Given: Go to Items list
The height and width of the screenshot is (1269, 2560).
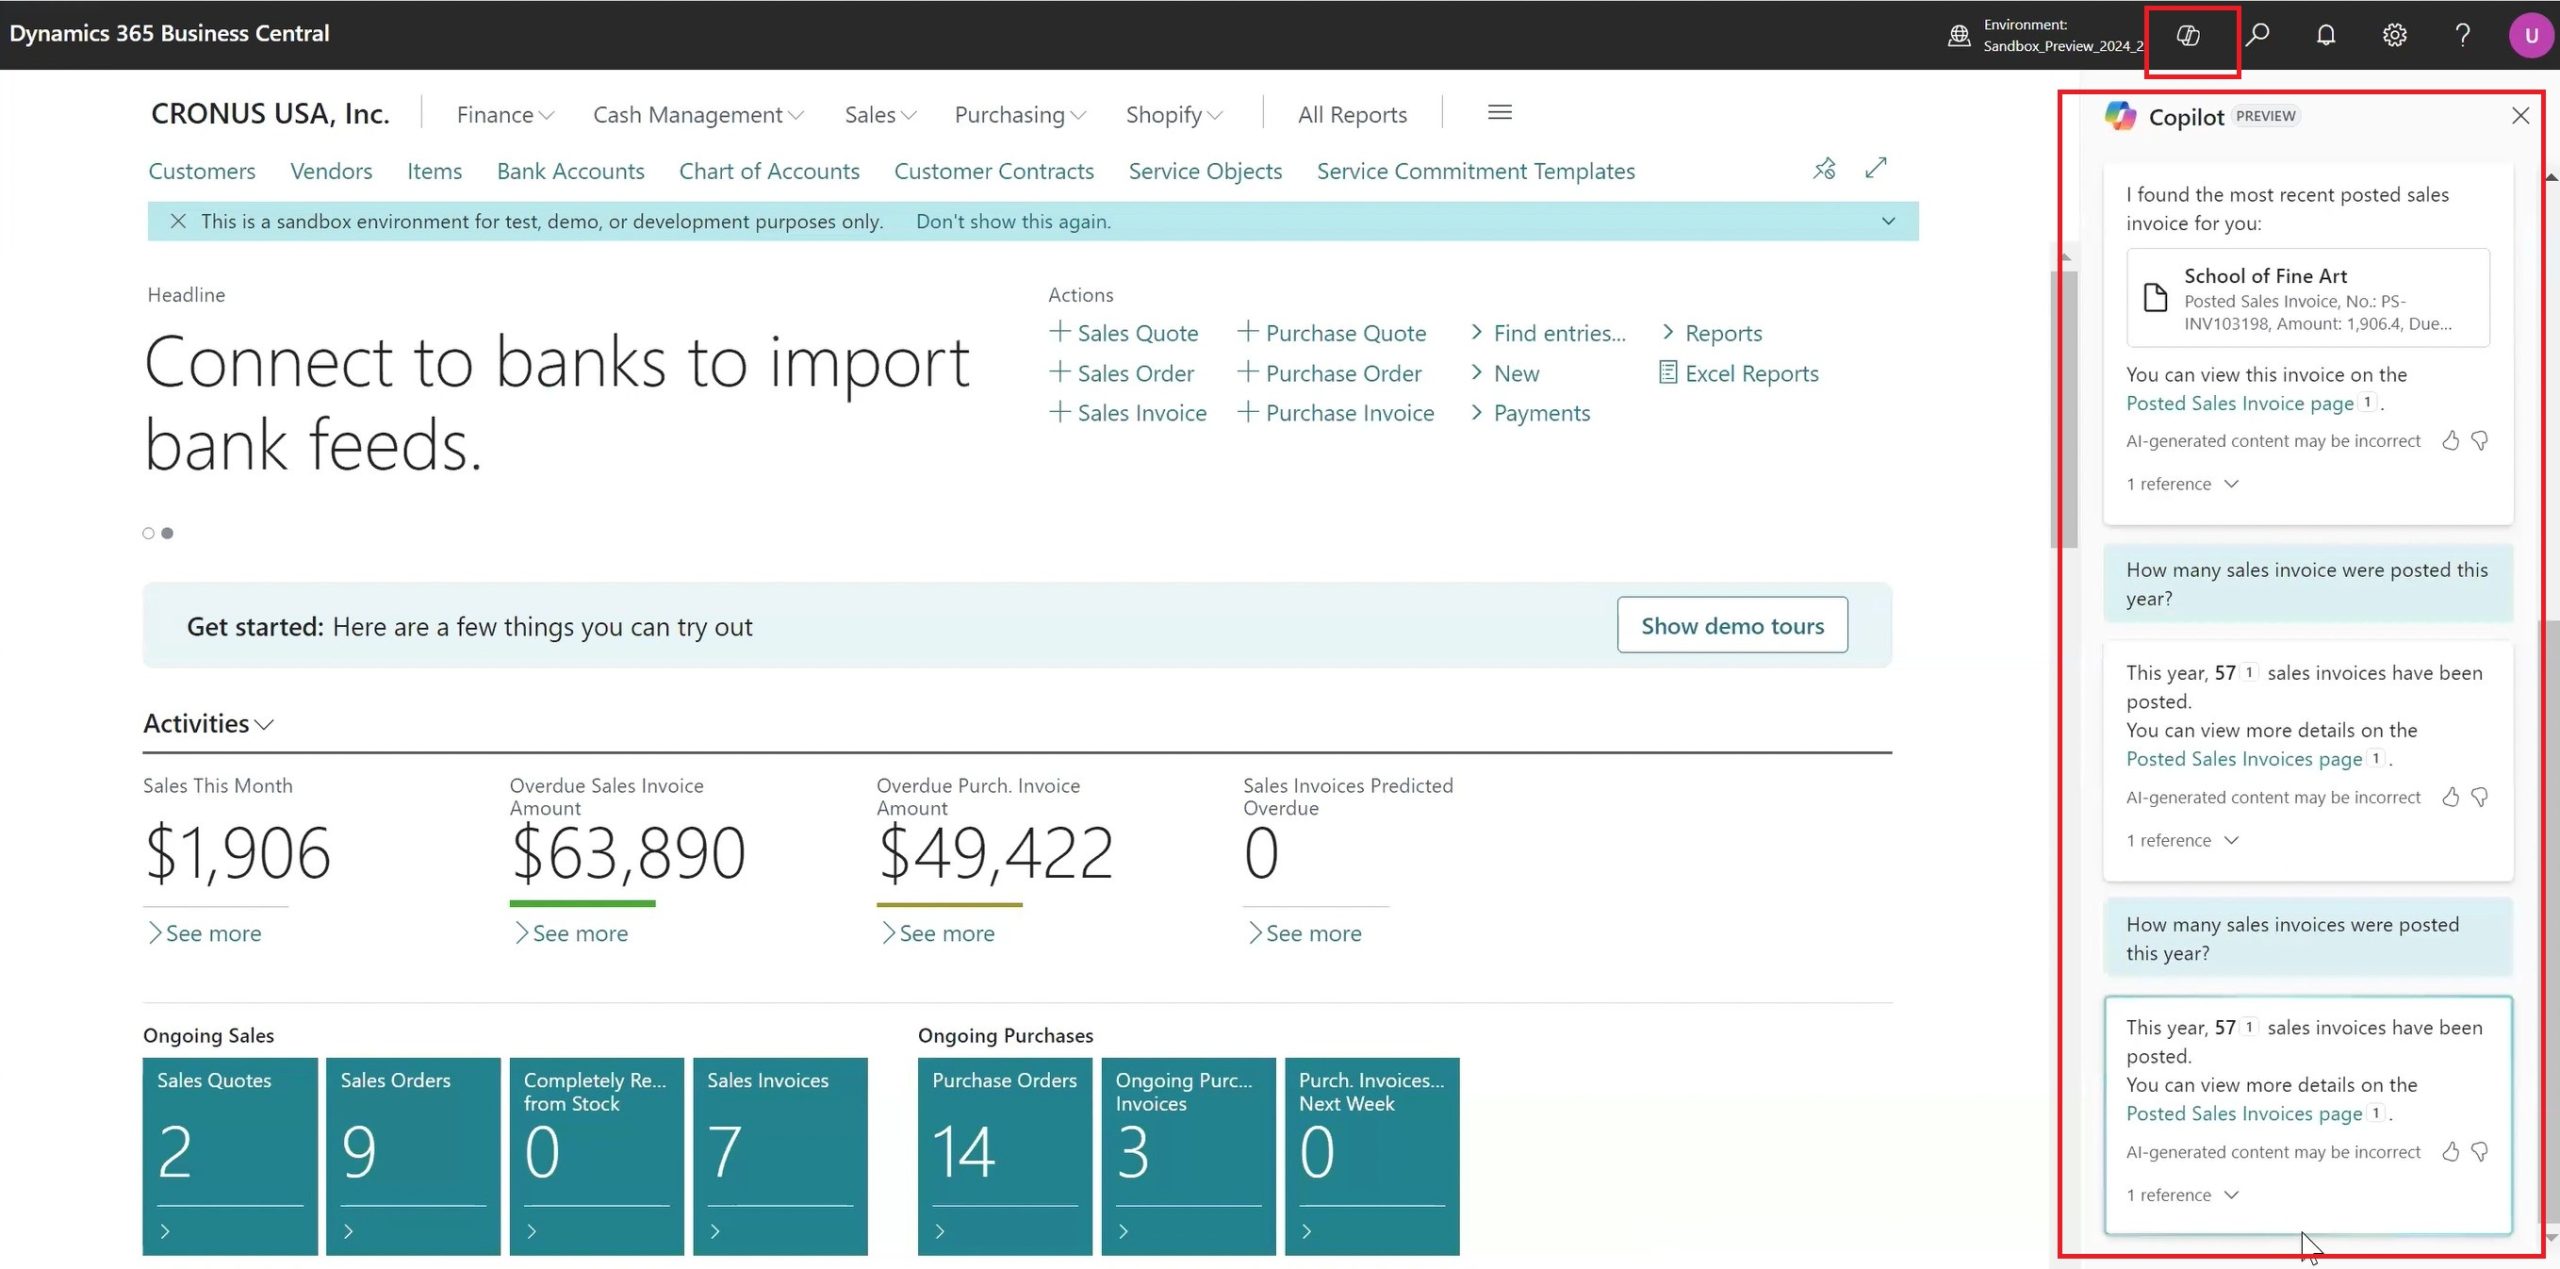Looking at the screenshot, I should pos(434,171).
